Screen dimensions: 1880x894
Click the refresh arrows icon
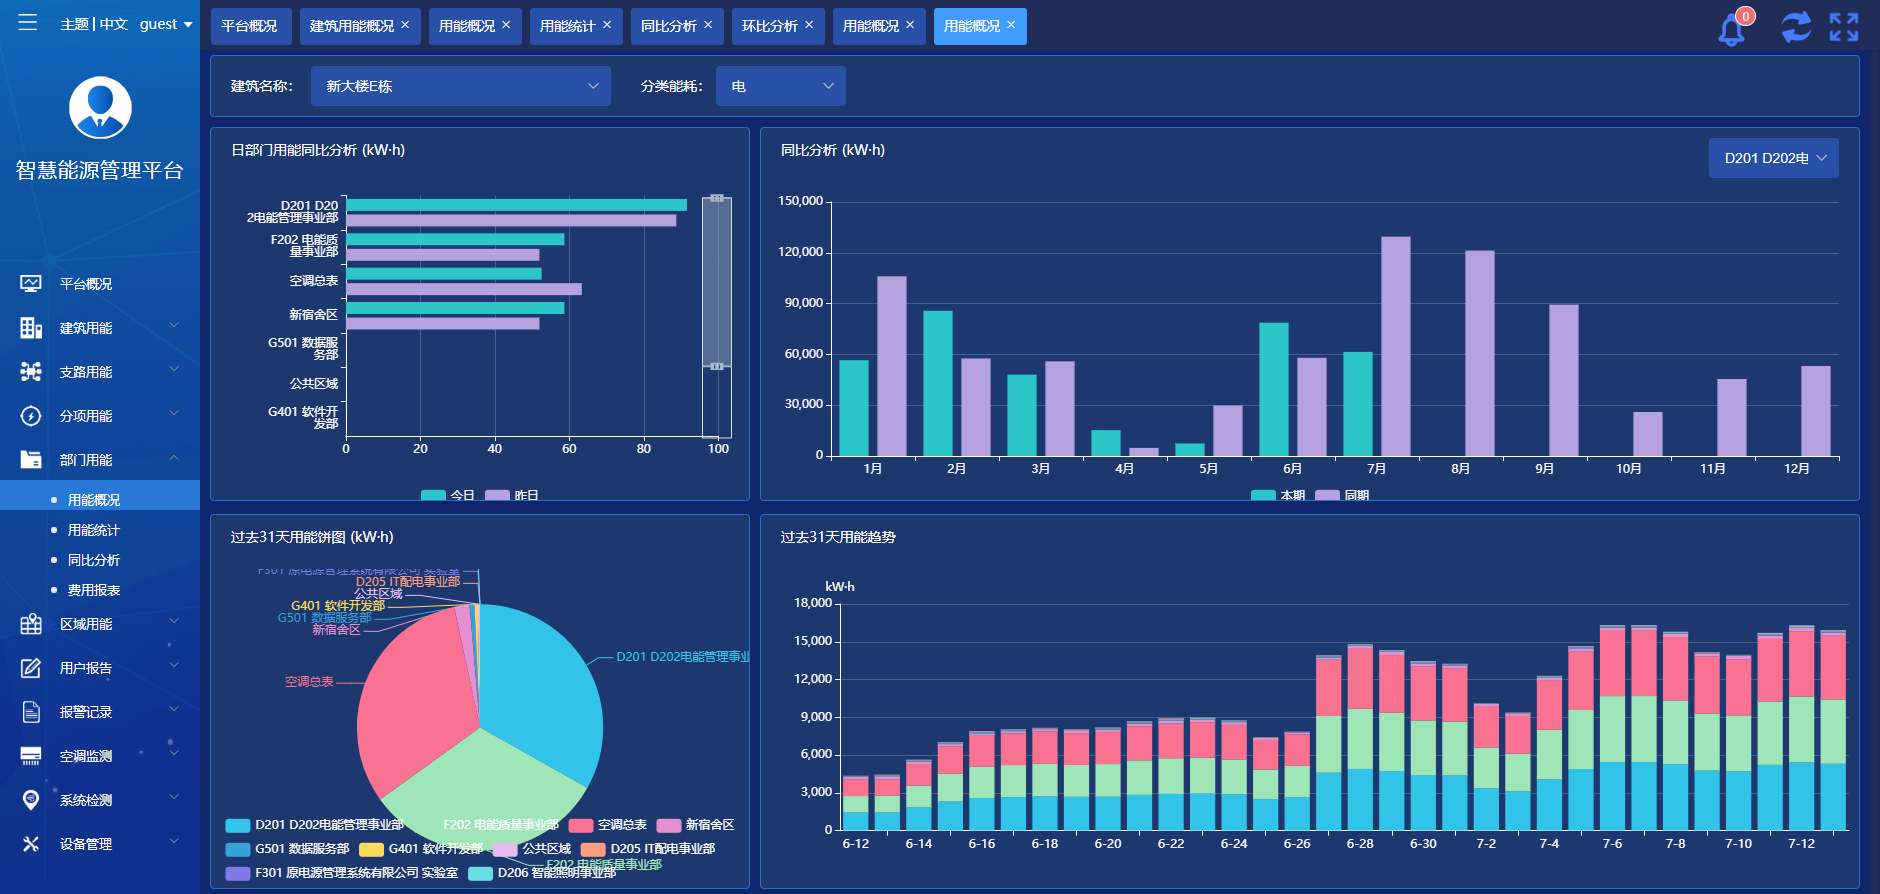pos(1795,27)
